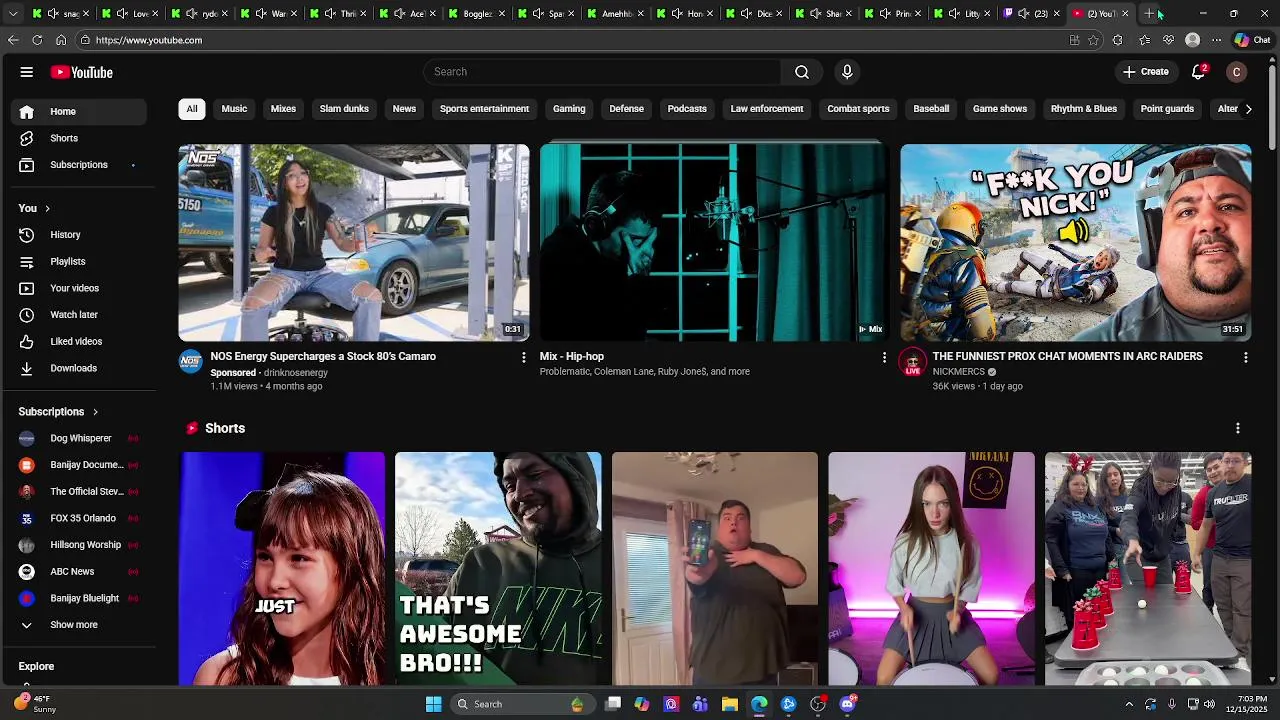Click the drinknosenergy sponsor link

[296, 373]
